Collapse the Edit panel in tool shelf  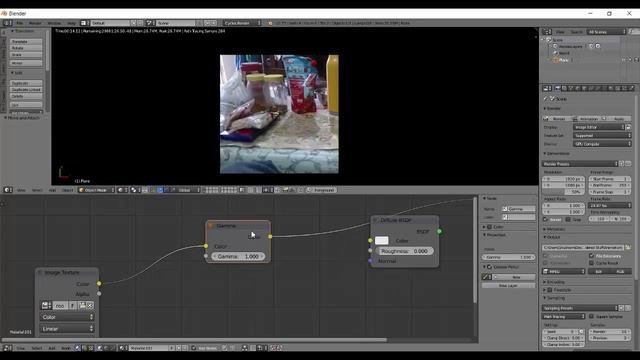click(x=17, y=73)
